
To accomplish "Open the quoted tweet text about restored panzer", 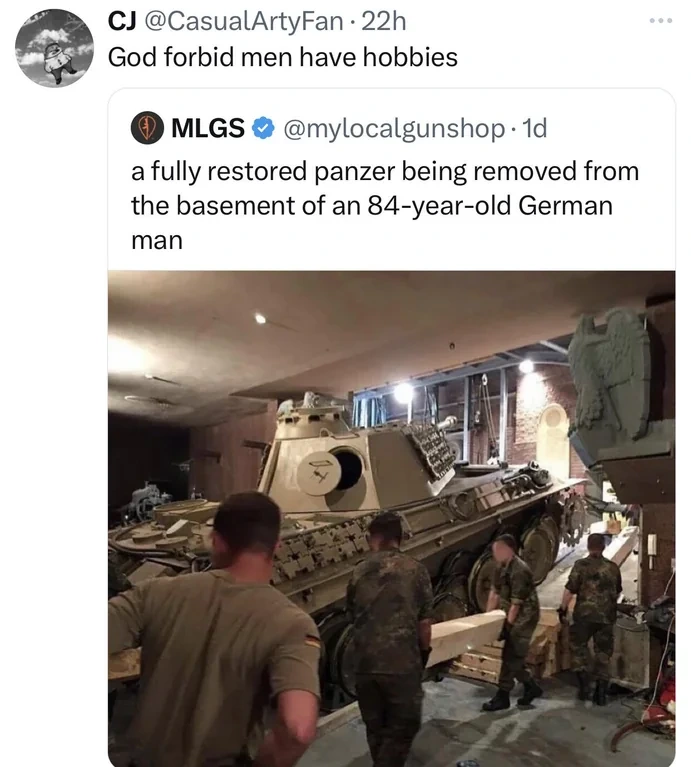I will [385, 205].
